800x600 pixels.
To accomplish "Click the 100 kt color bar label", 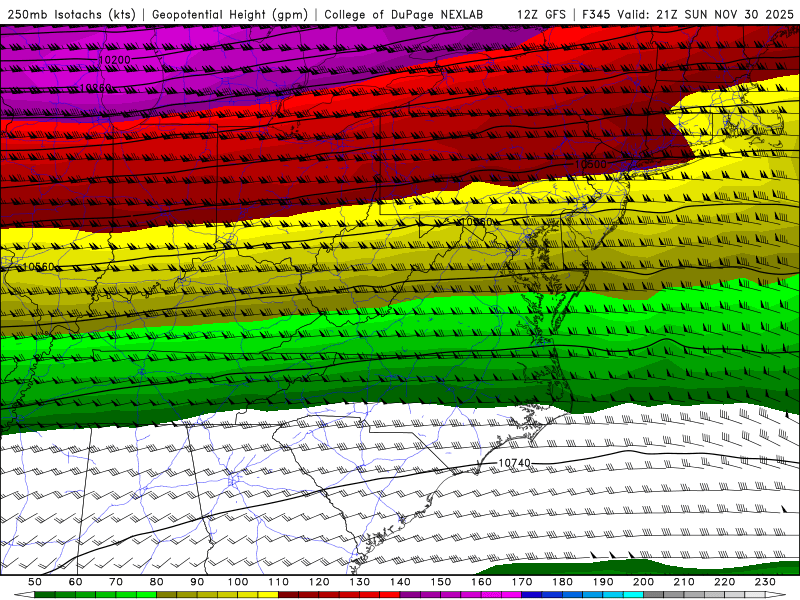I will 238,582.
